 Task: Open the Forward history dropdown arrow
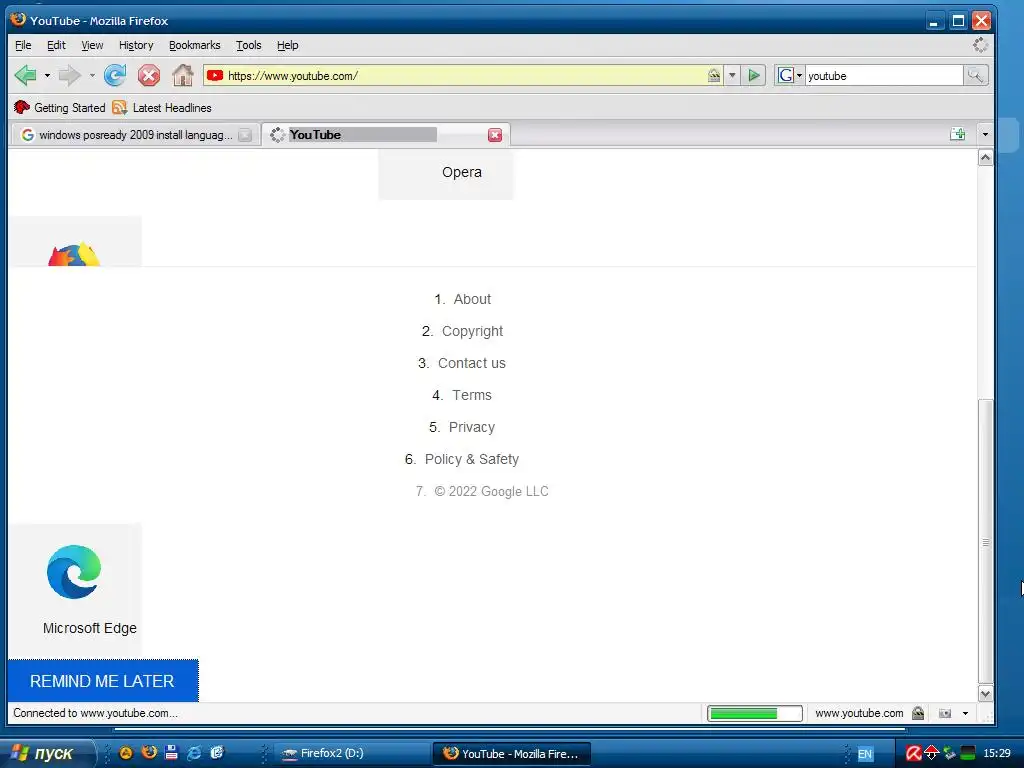pos(92,76)
